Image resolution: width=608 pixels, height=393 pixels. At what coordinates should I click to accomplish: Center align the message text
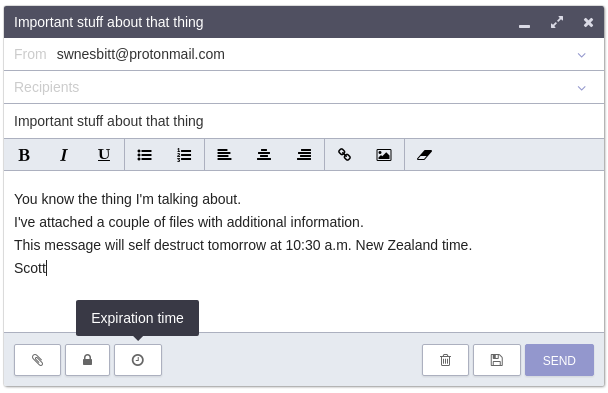pyautogui.click(x=264, y=155)
